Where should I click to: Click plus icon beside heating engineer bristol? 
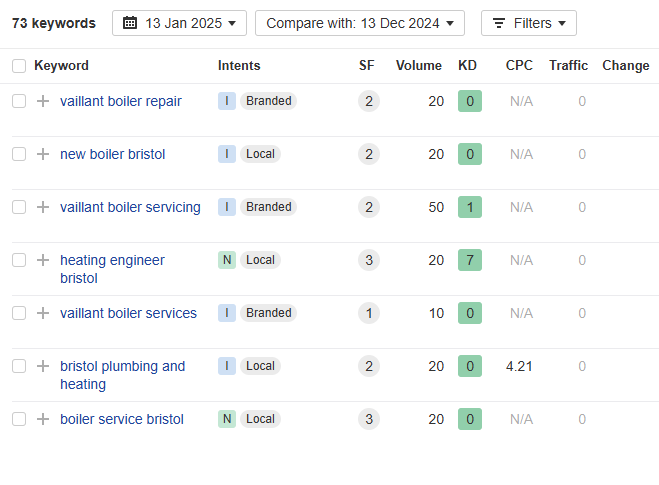(x=43, y=260)
